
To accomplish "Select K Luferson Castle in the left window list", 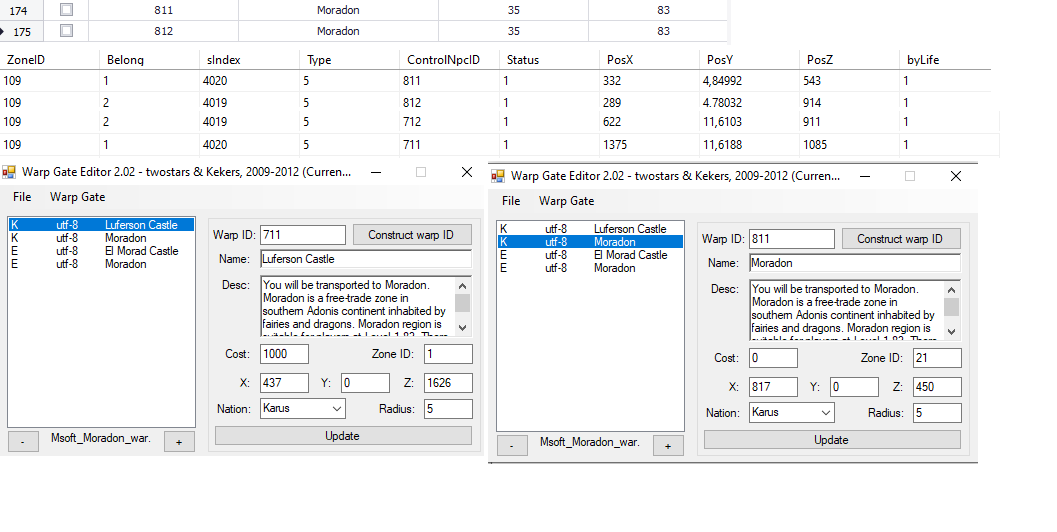I will point(101,225).
